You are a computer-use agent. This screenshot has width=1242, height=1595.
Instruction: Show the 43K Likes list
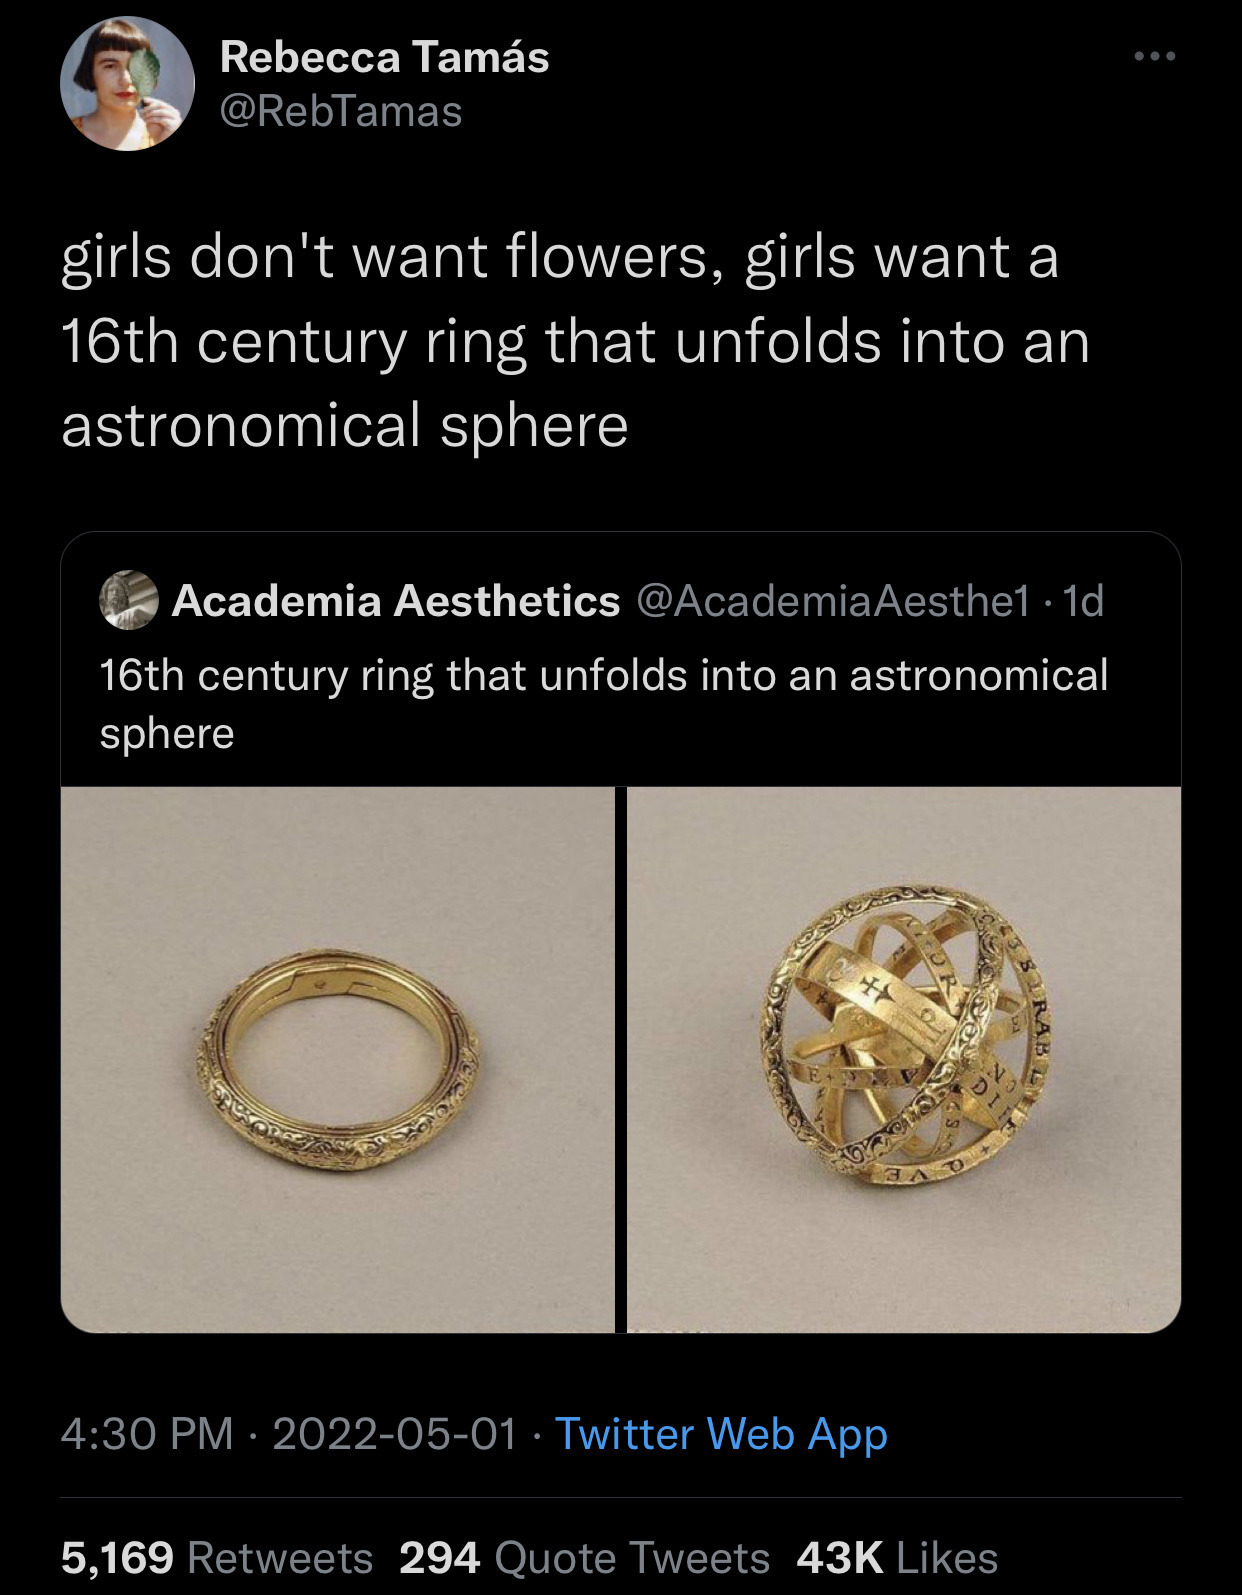pyautogui.click(x=897, y=1558)
